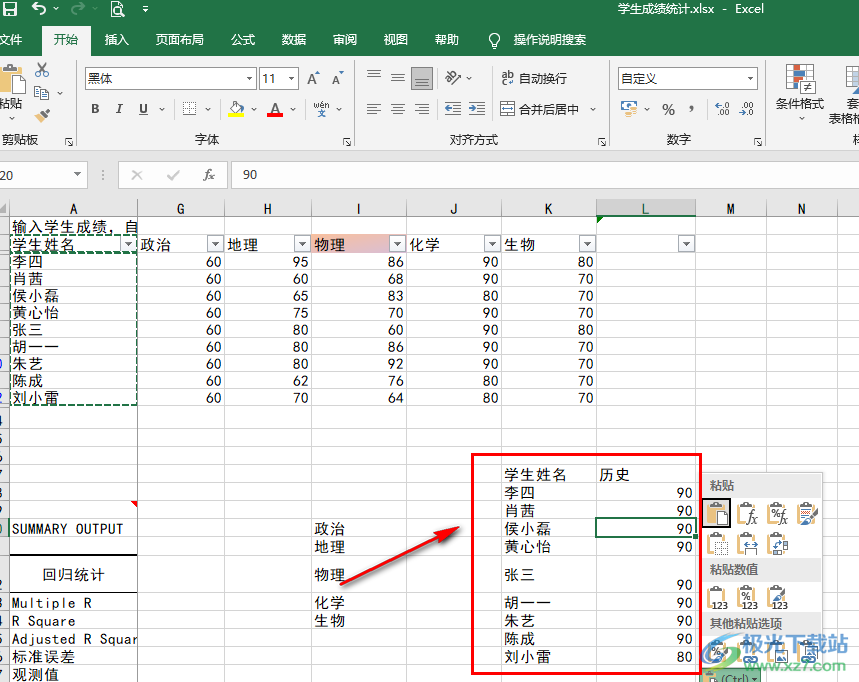
Task: Click the Undo arrow icon
Action: (x=39, y=8)
